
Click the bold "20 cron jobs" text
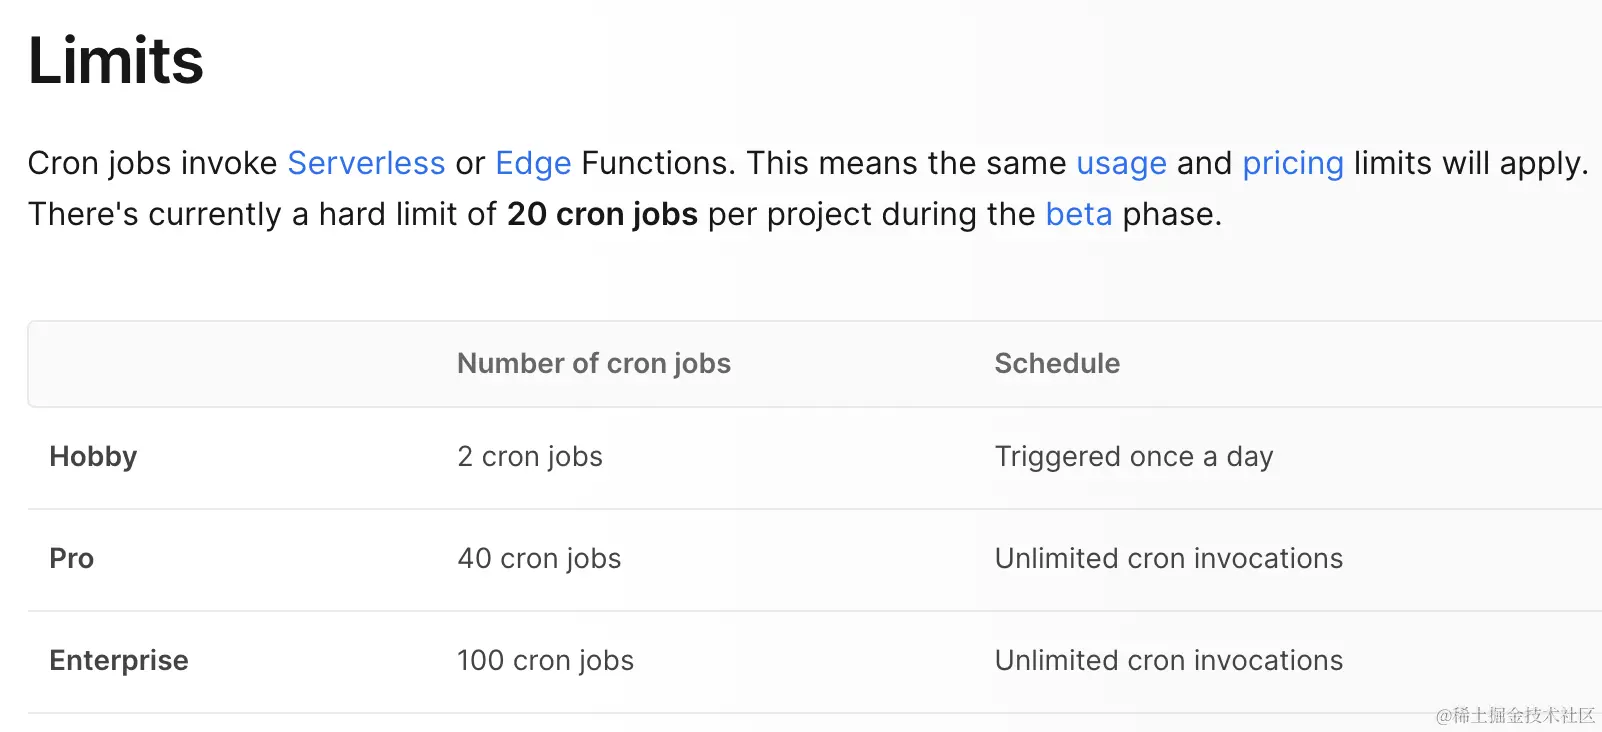(x=602, y=214)
